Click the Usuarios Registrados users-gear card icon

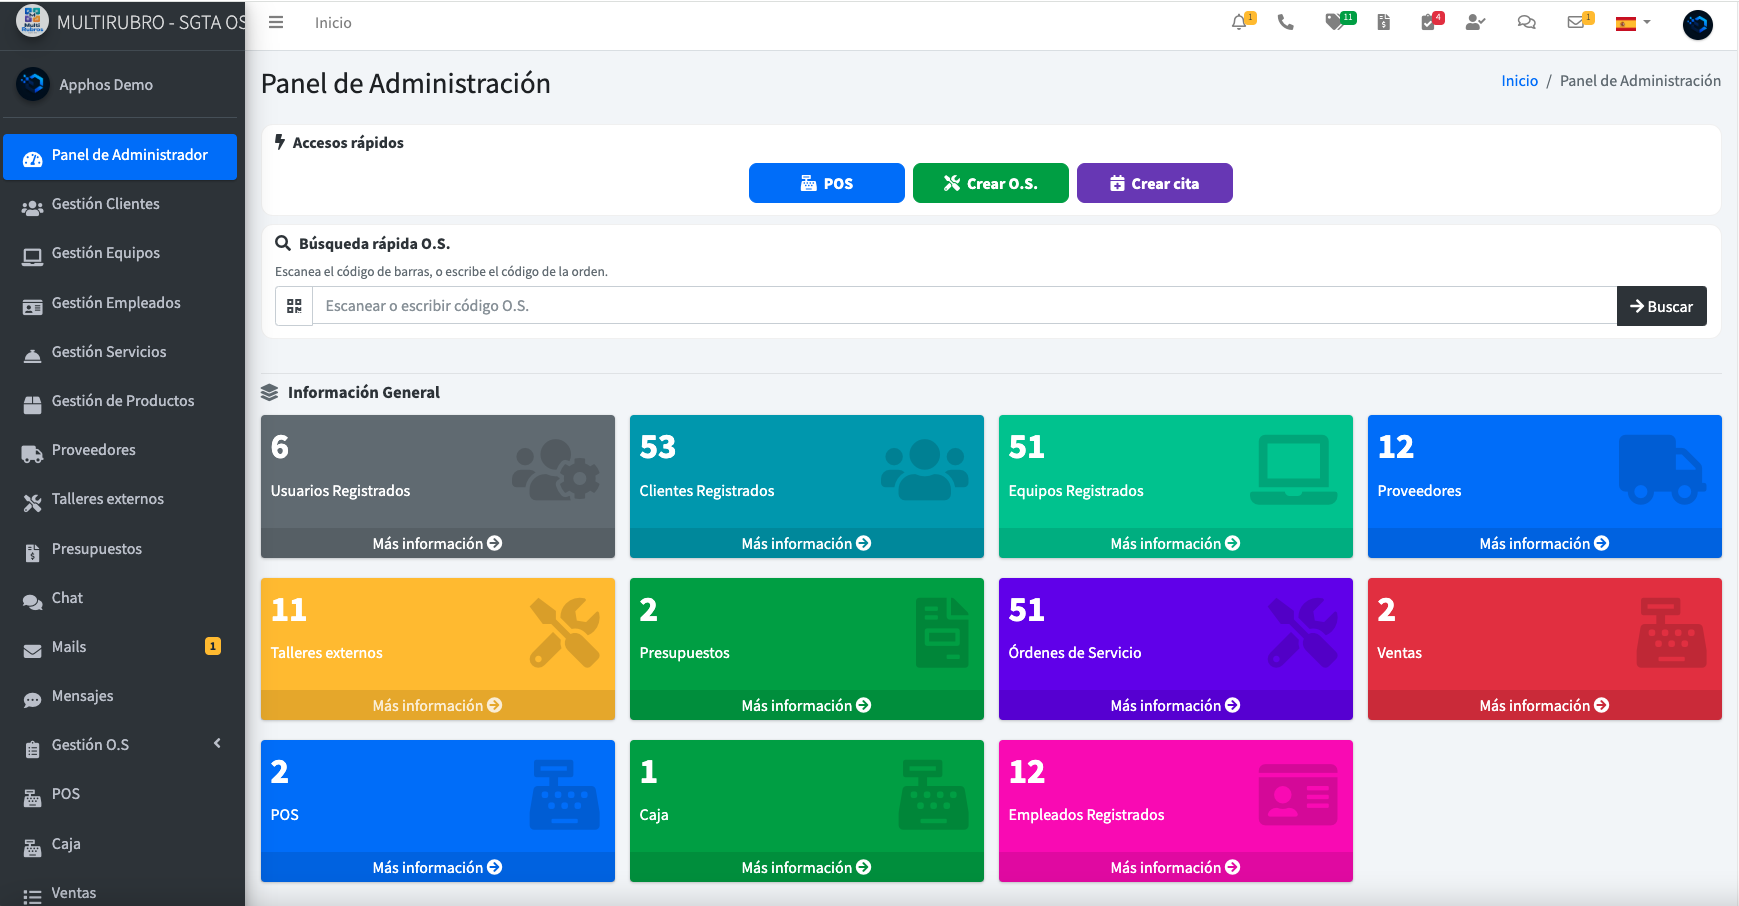coord(556,470)
